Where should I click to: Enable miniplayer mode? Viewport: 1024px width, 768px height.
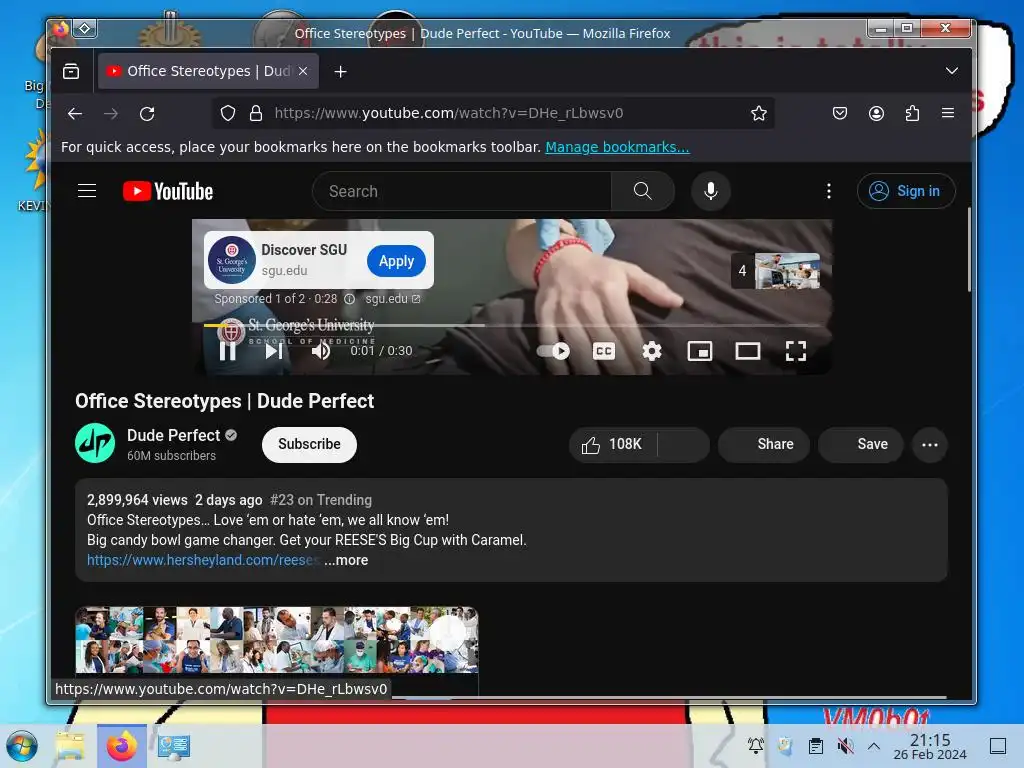click(699, 351)
